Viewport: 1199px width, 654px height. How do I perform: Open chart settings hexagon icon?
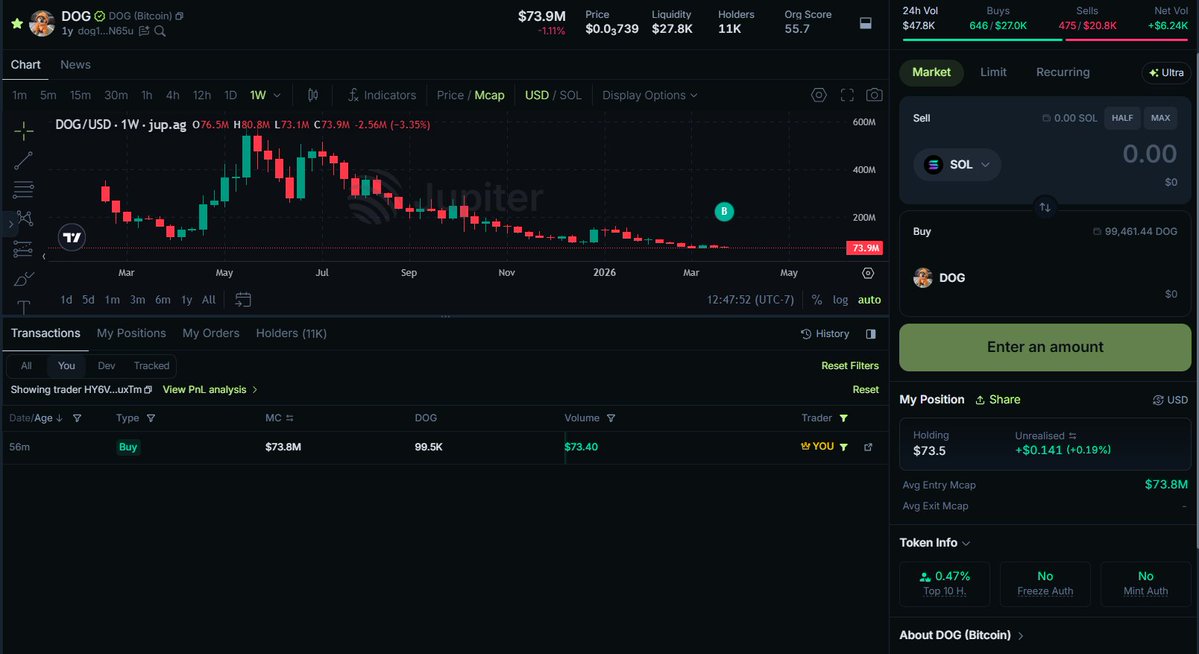pyautogui.click(x=819, y=95)
